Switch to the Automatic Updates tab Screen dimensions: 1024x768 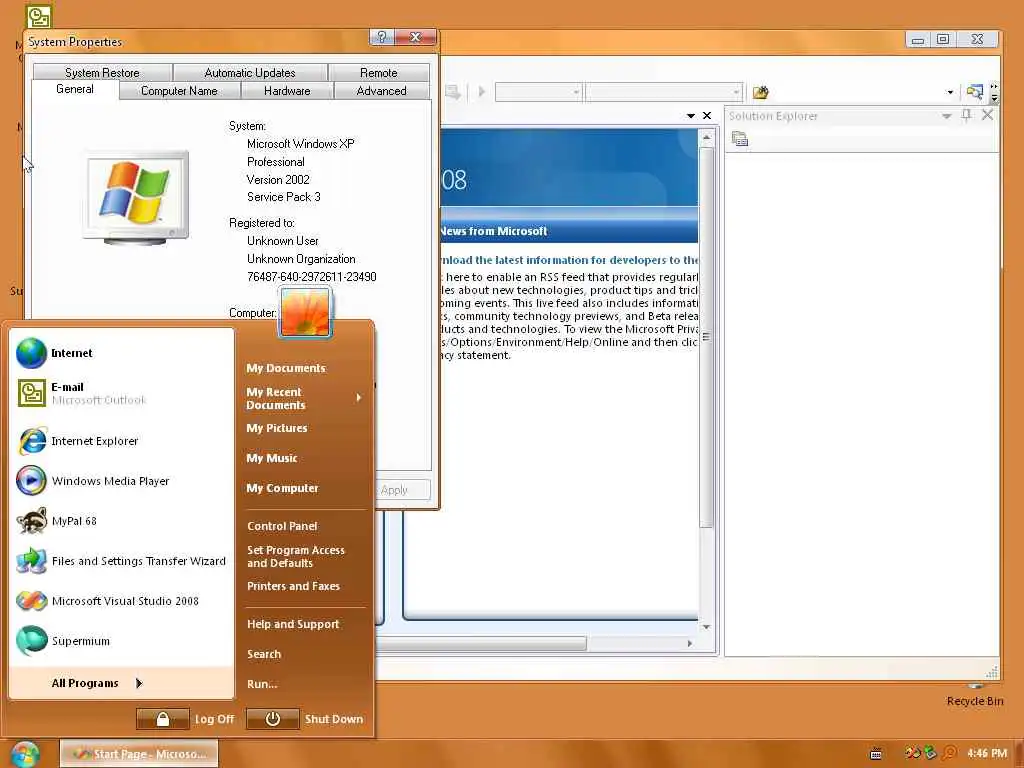click(x=250, y=72)
